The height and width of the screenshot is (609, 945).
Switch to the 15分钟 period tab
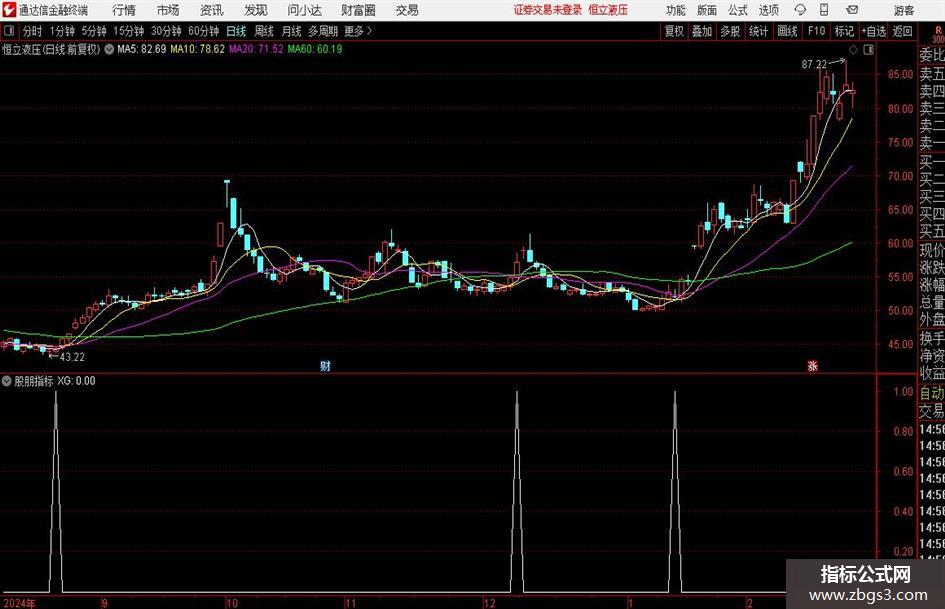click(x=128, y=31)
